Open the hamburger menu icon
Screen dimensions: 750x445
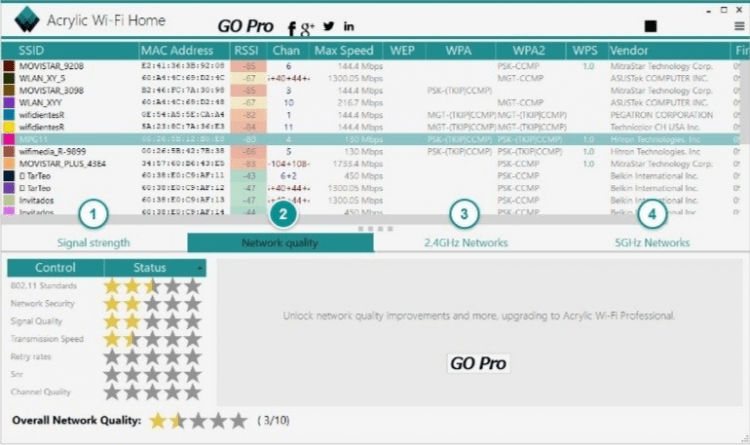point(739,27)
